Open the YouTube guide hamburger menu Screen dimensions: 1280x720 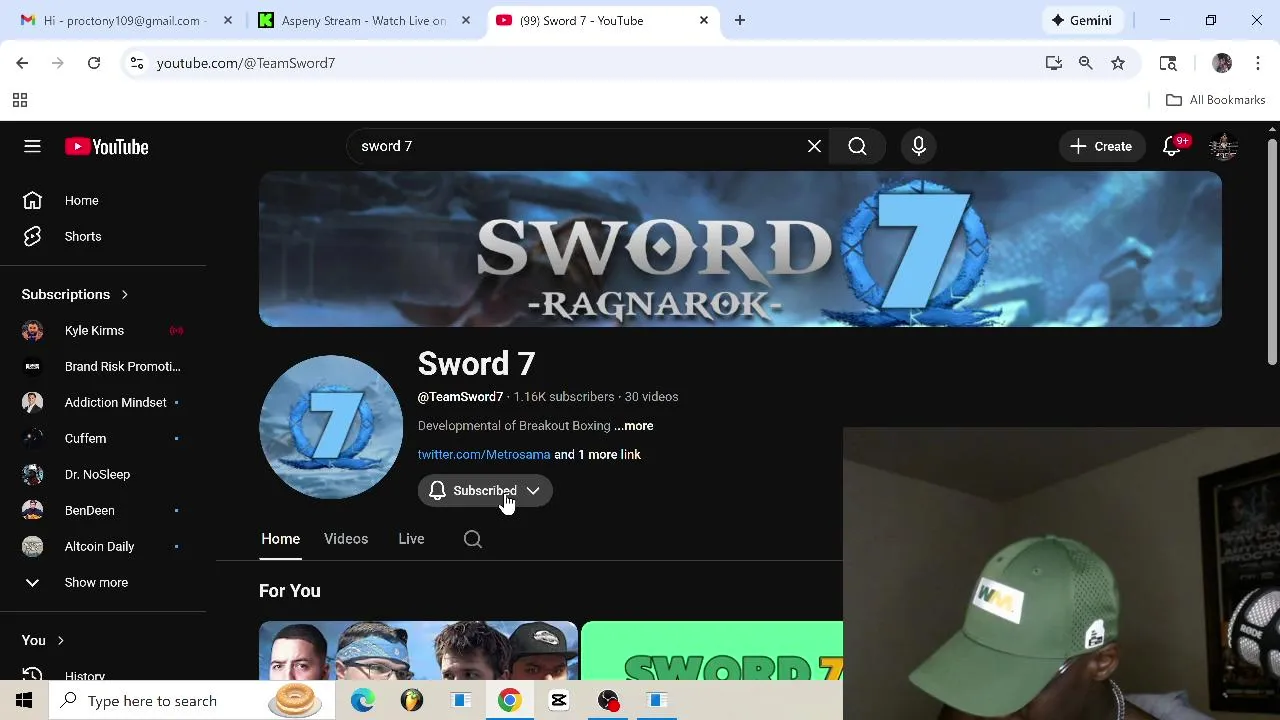pyautogui.click(x=32, y=146)
